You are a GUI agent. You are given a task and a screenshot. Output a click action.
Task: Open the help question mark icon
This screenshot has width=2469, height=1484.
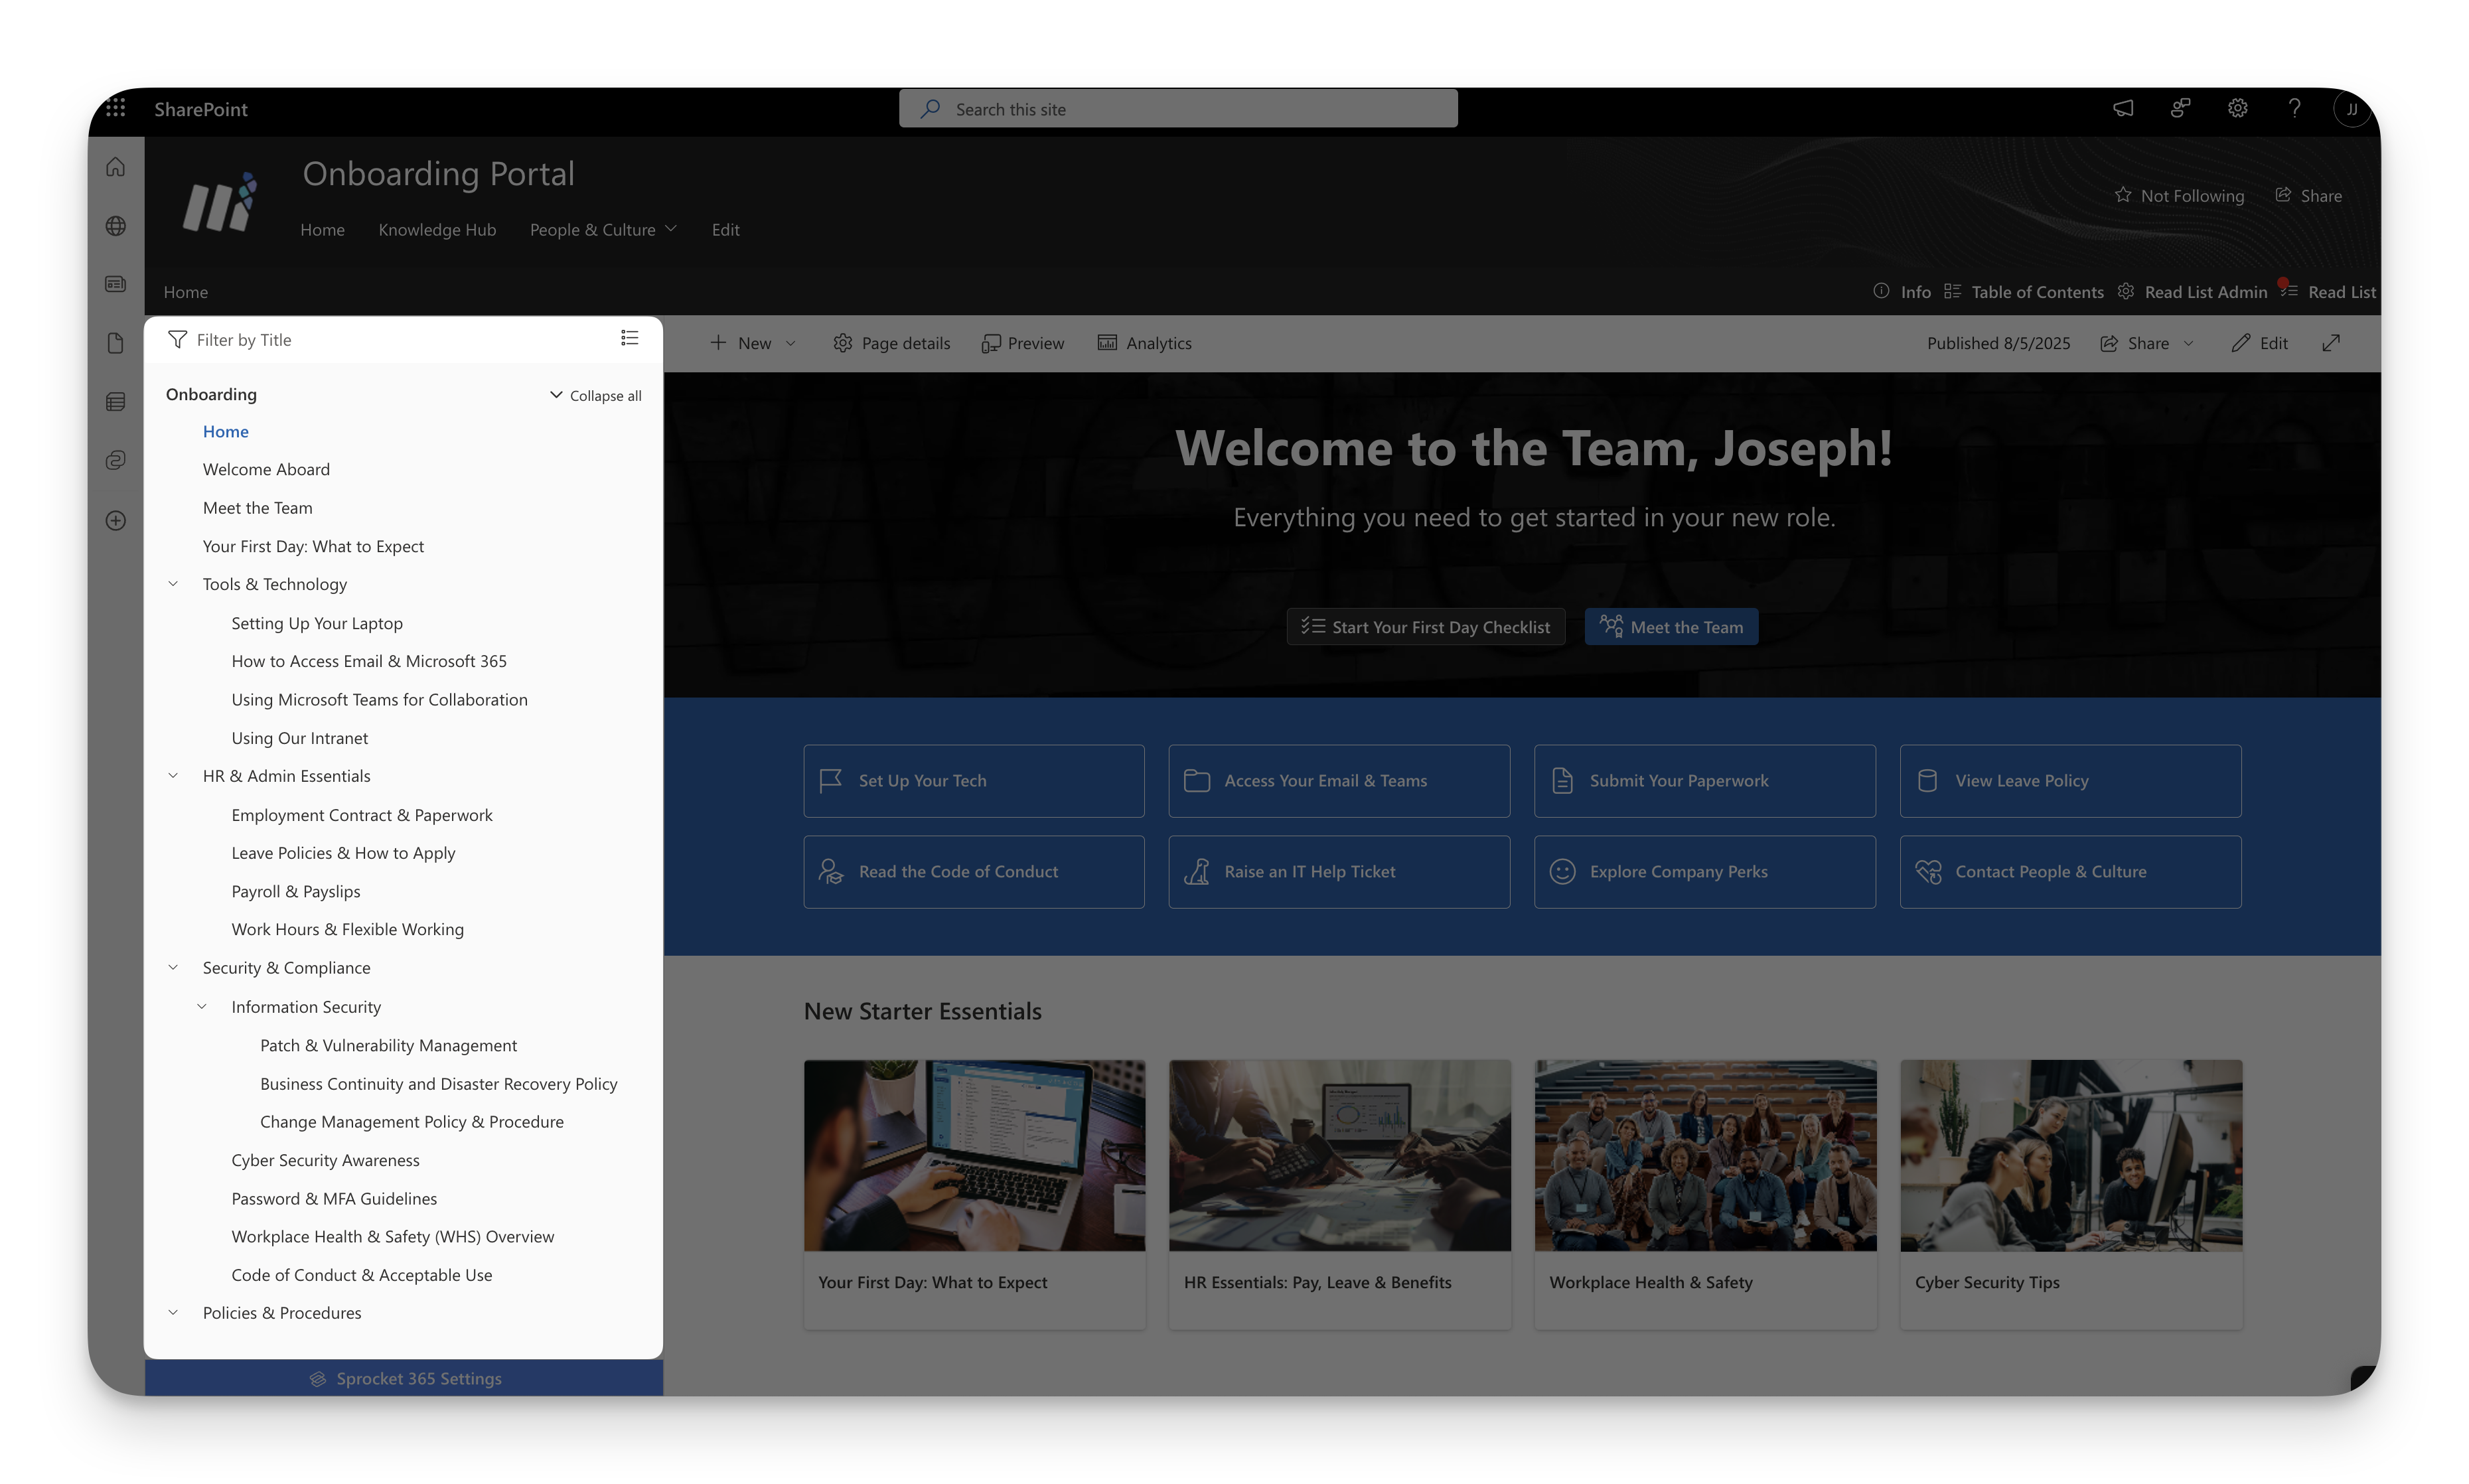(x=2294, y=108)
